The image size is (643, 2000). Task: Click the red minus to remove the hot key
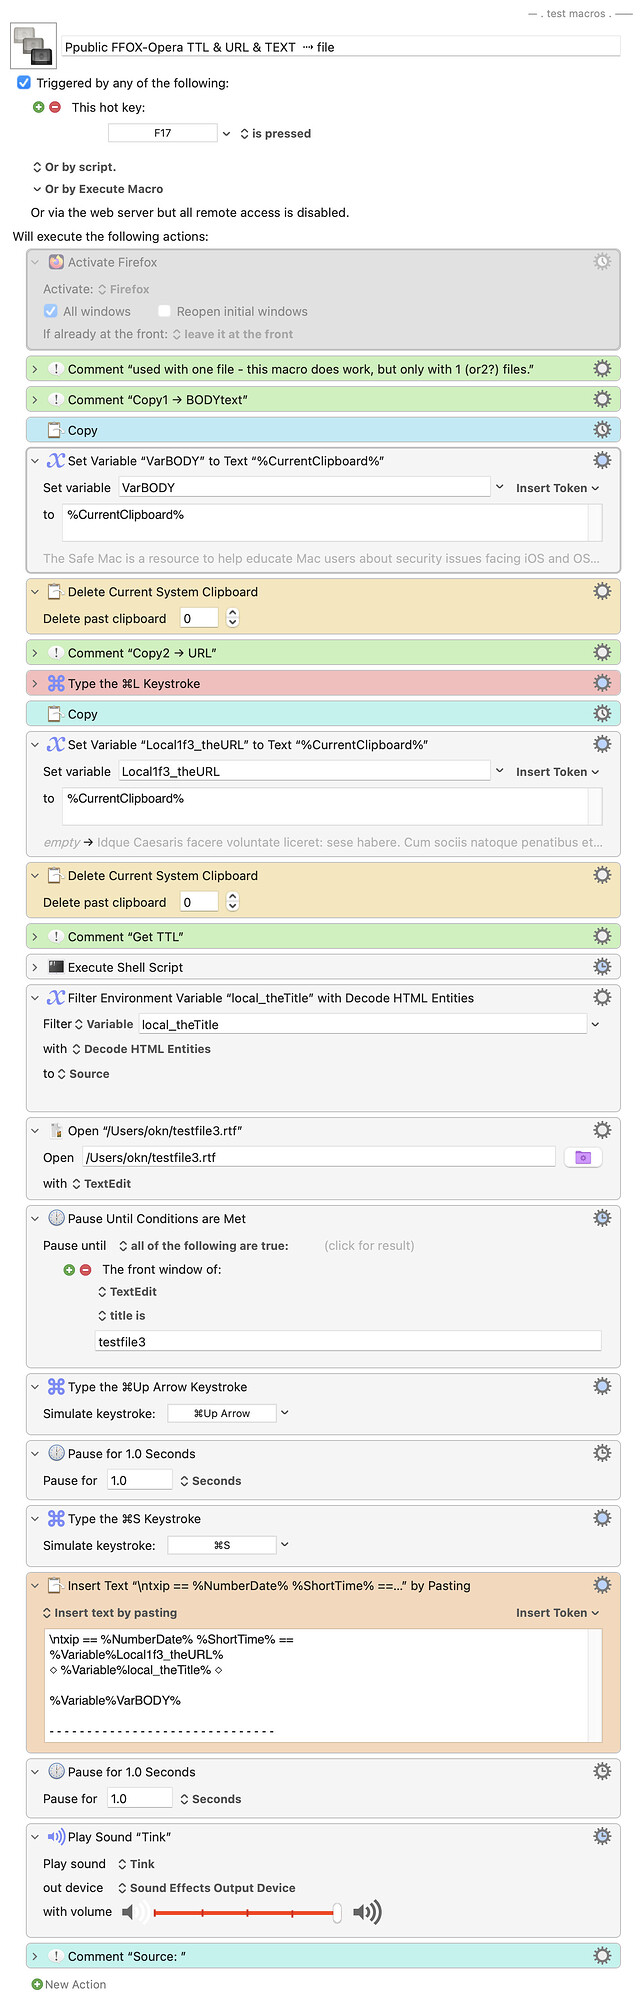tap(53, 107)
